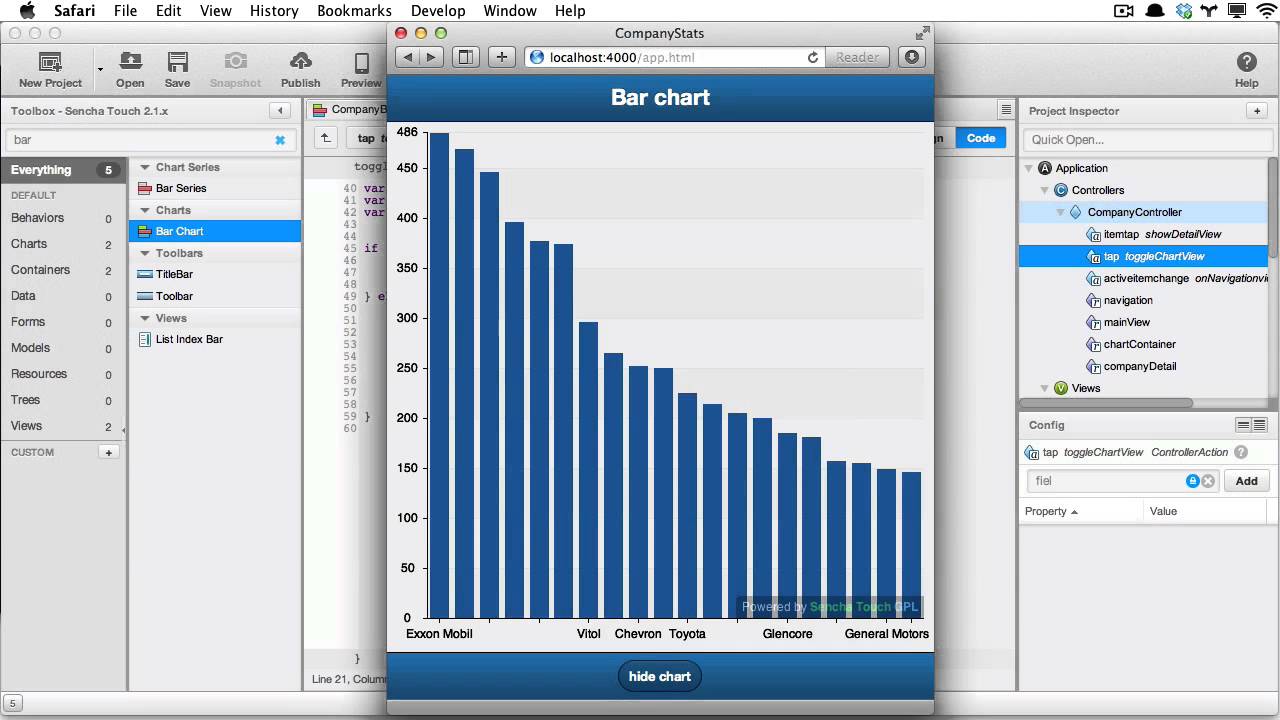Click the Save icon in Architect toolbar
Image resolution: width=1280 pixels, height=720 pixels.
coord(178,62)
